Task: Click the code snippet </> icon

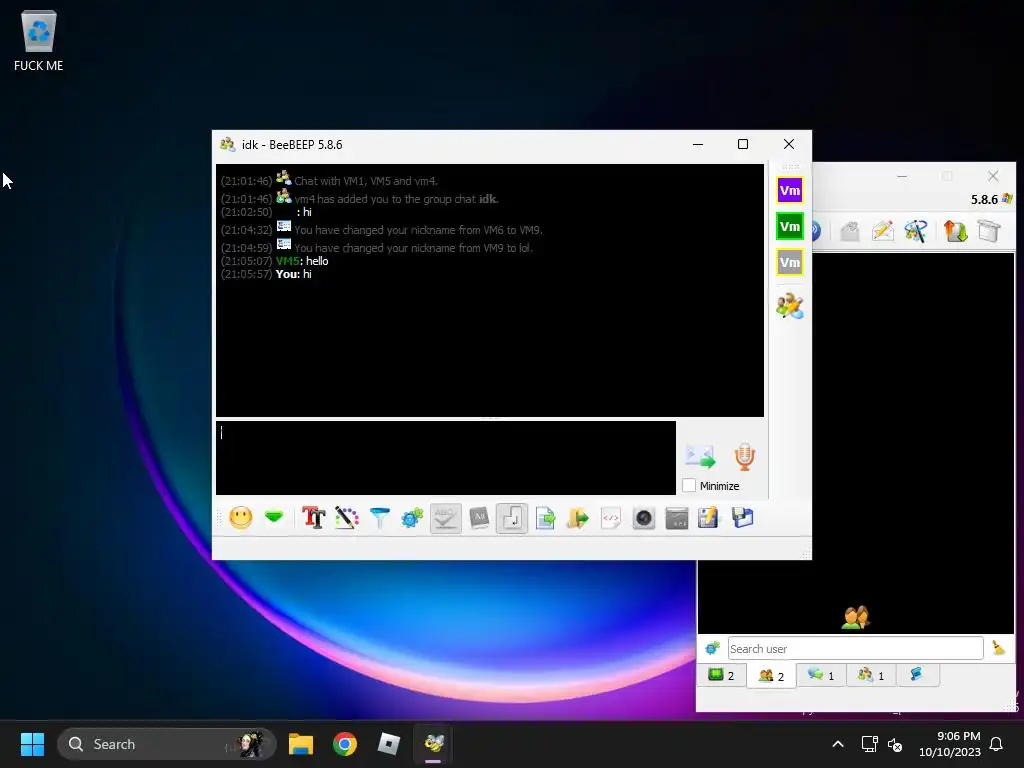Action: click(x=611, y=519)
